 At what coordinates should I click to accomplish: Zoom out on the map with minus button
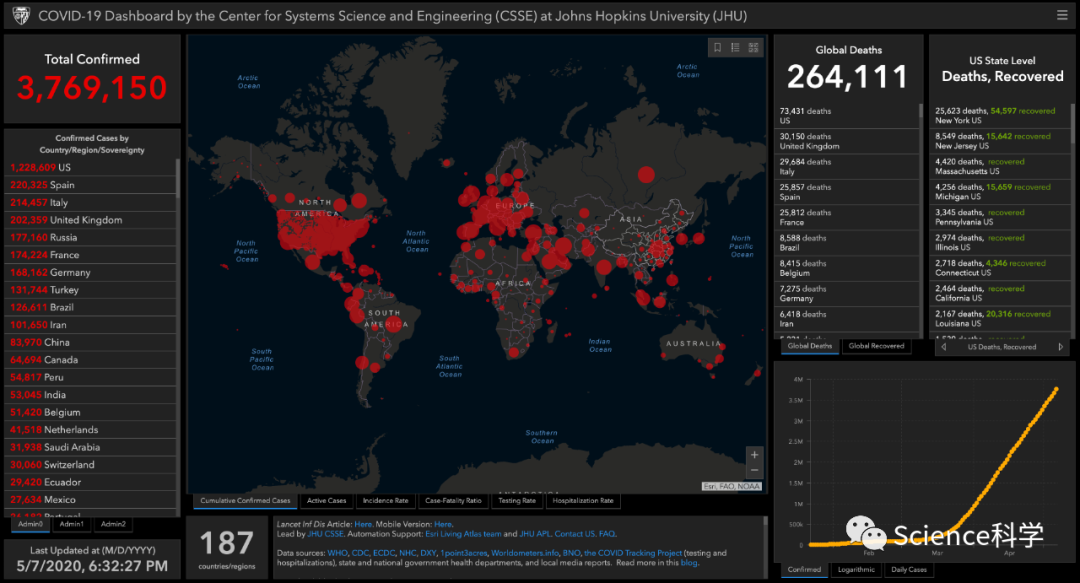[x=754, y=471]
